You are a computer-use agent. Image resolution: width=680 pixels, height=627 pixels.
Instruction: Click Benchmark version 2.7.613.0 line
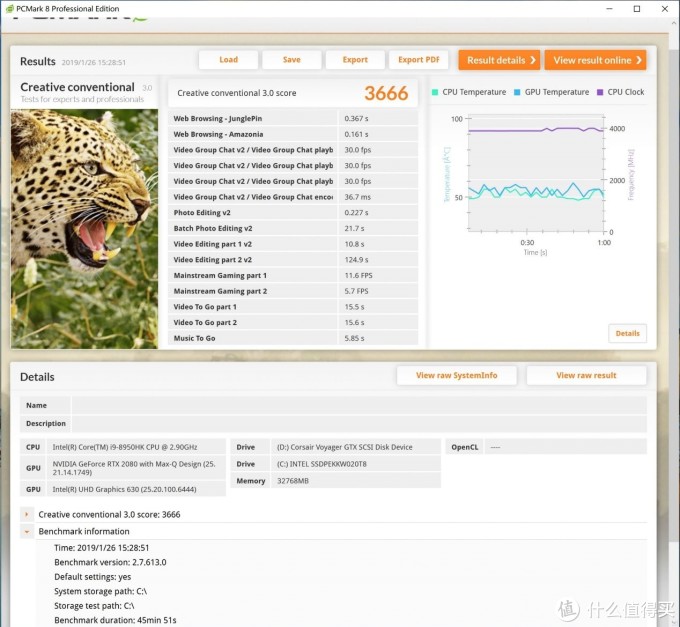110,562
